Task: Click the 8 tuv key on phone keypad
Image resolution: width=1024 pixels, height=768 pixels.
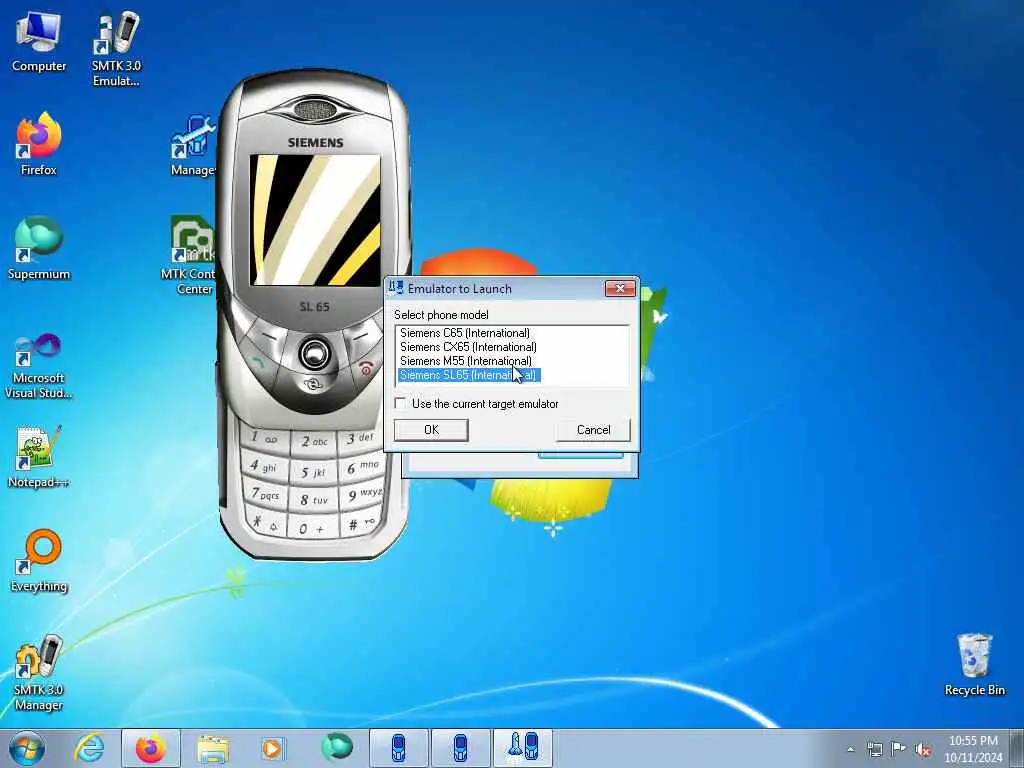Action: click(x=313, y=500)
